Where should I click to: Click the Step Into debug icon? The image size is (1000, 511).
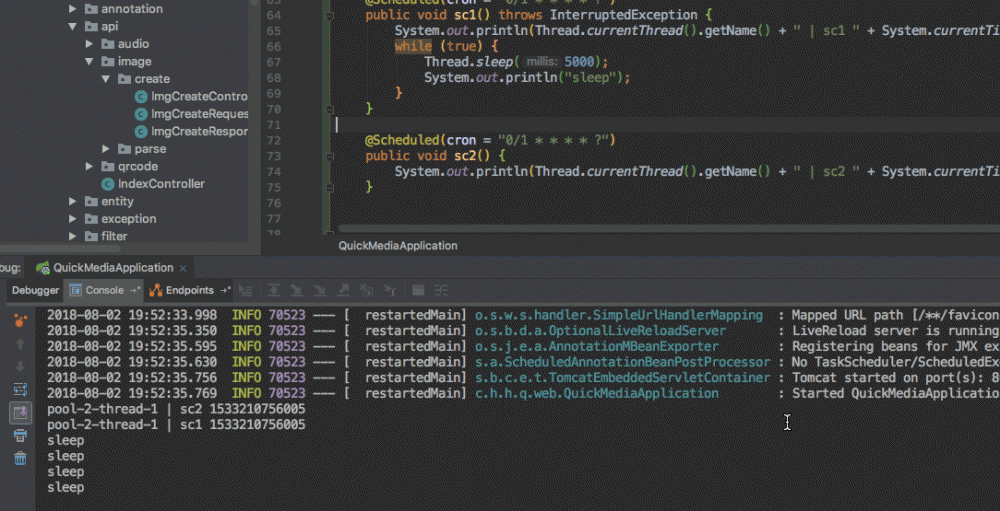[x=296, y=290]
